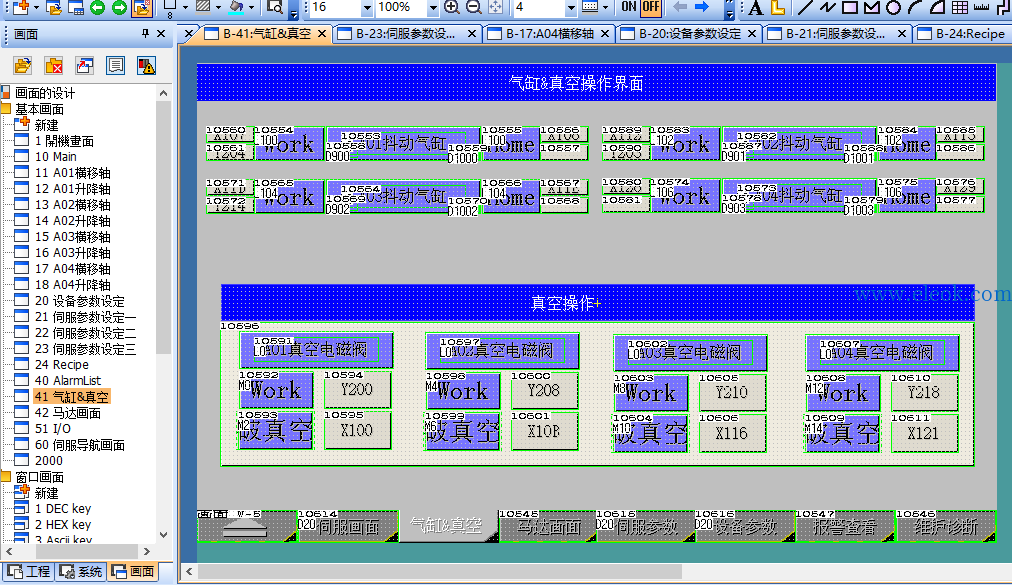Select the 设备参数 navigation button on canvas
The height and width of the screenshot is (585, 1012).
(x=745, y=527)
